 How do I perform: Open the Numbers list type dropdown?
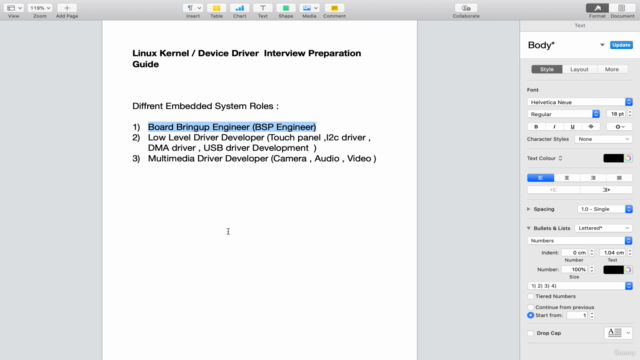pos(580,241)
